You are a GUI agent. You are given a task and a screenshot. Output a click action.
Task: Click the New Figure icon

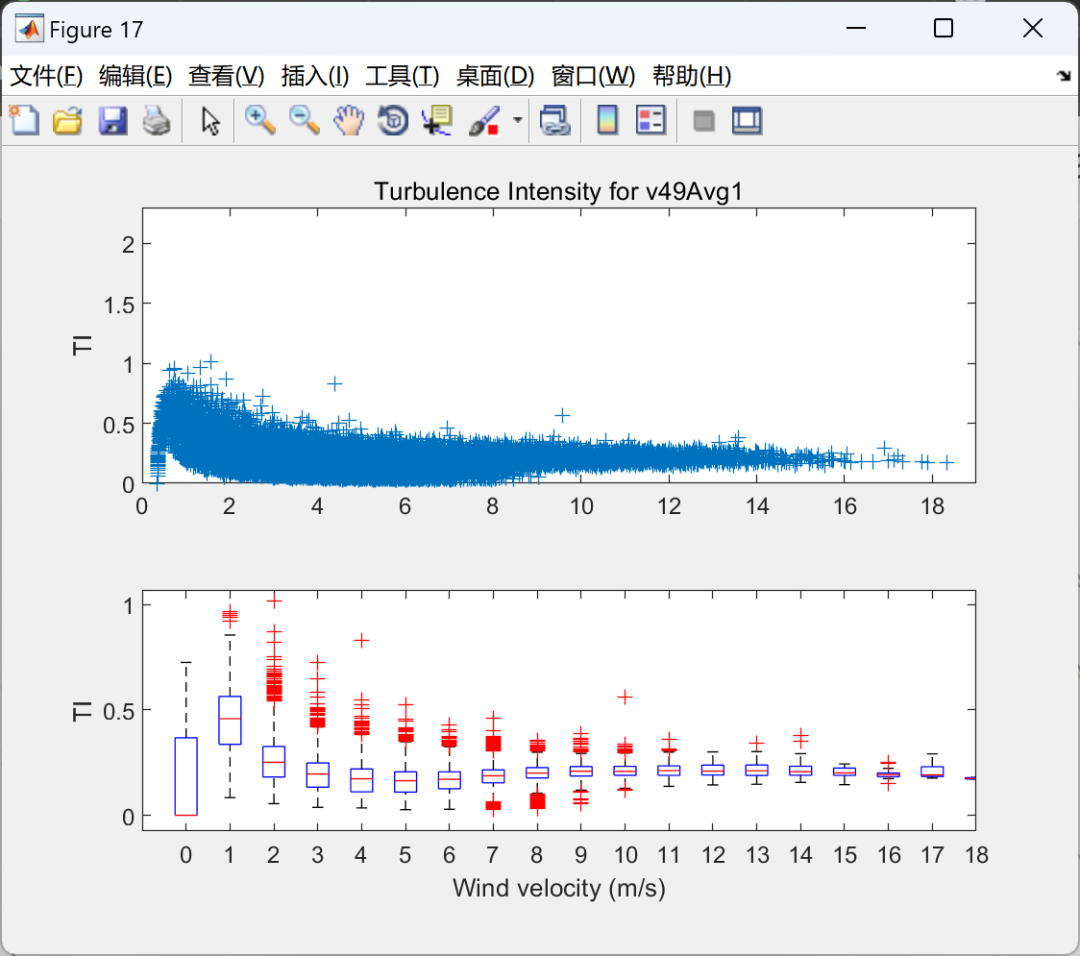pyautogui.click(x=24, y=121)
